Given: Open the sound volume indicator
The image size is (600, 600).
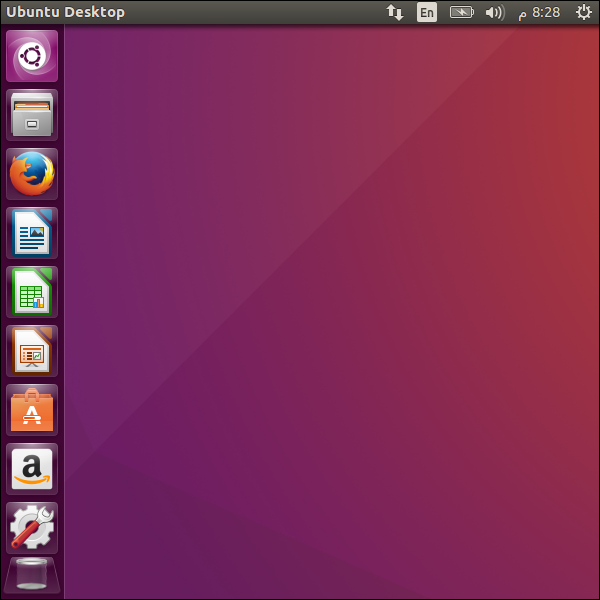Looking at the screenshot, I should coord(495,12).
